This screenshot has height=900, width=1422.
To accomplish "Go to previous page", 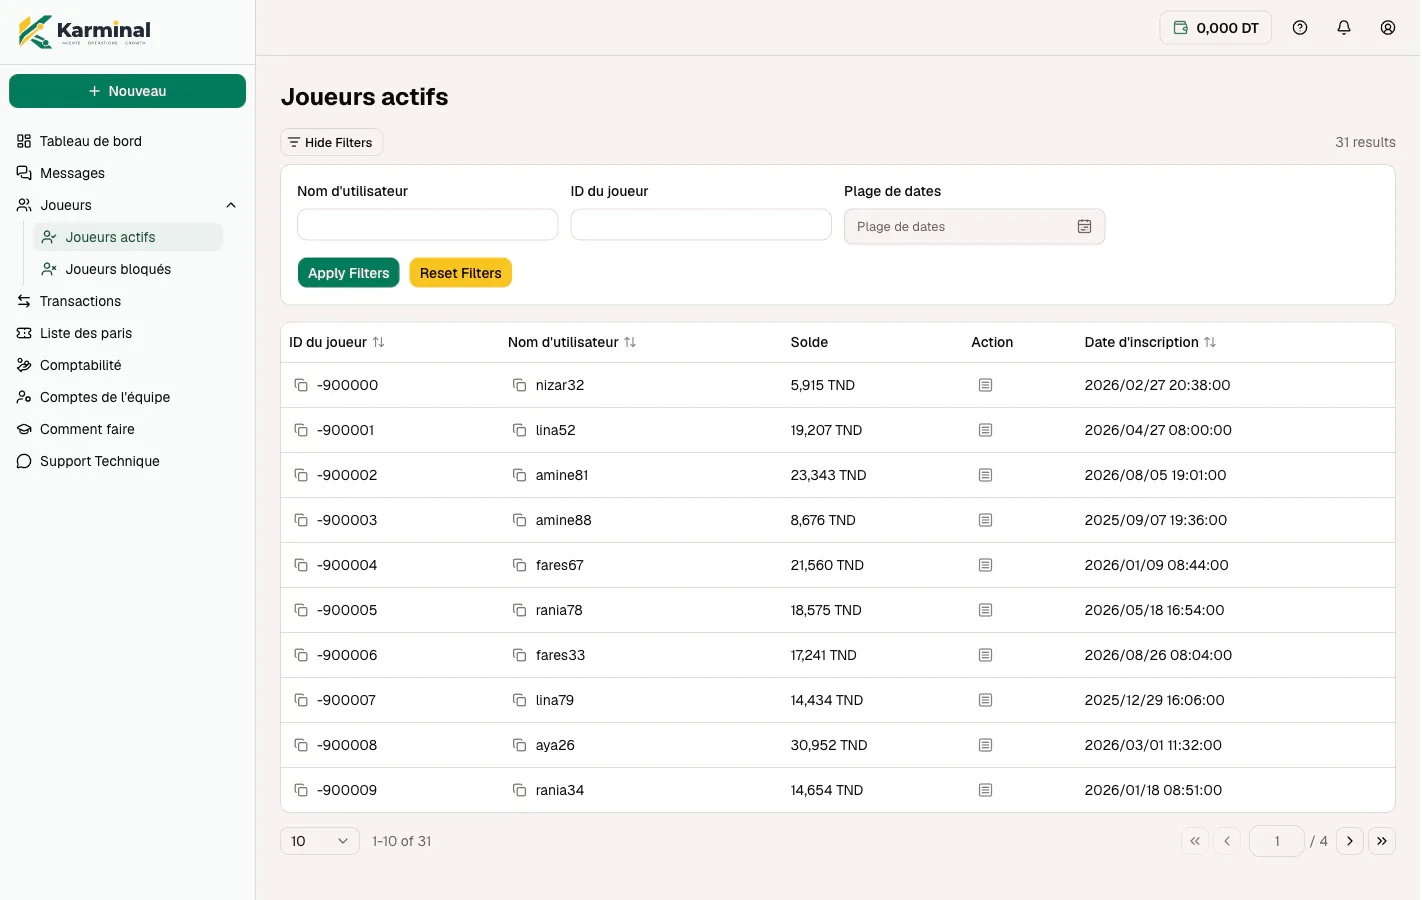I will pos(1227,841).
